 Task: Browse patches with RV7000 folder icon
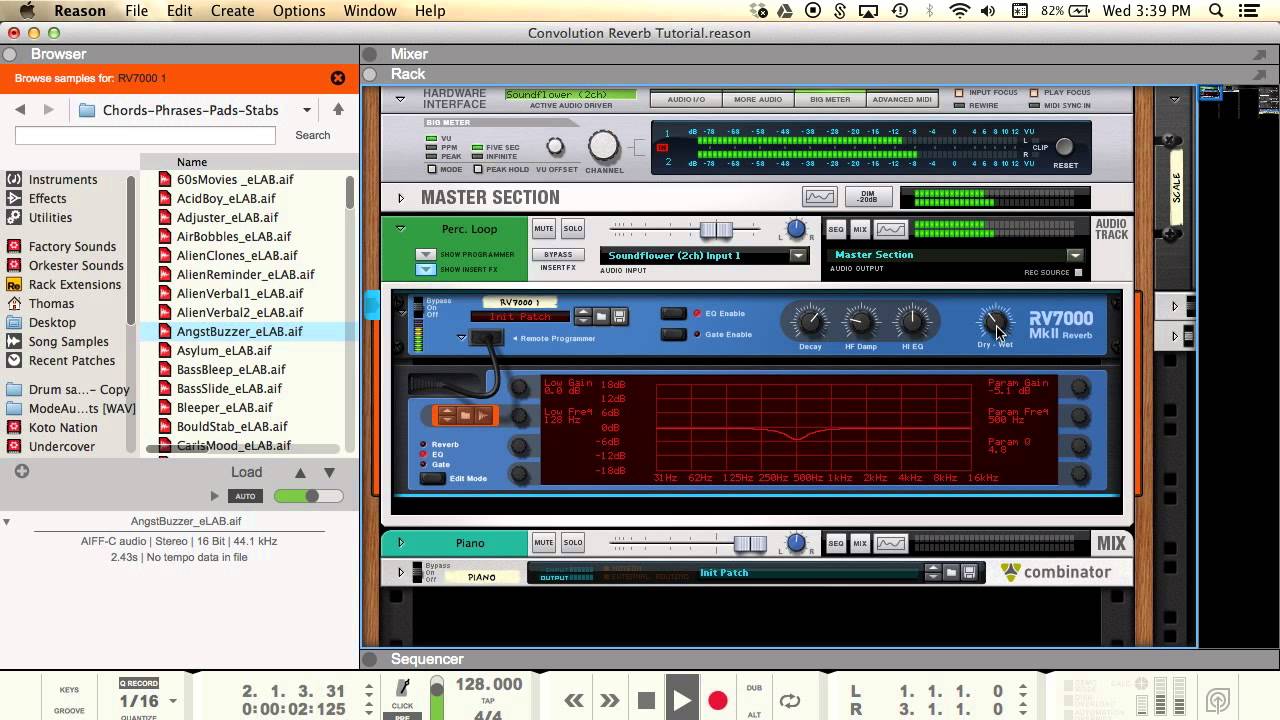pos(602,317)
